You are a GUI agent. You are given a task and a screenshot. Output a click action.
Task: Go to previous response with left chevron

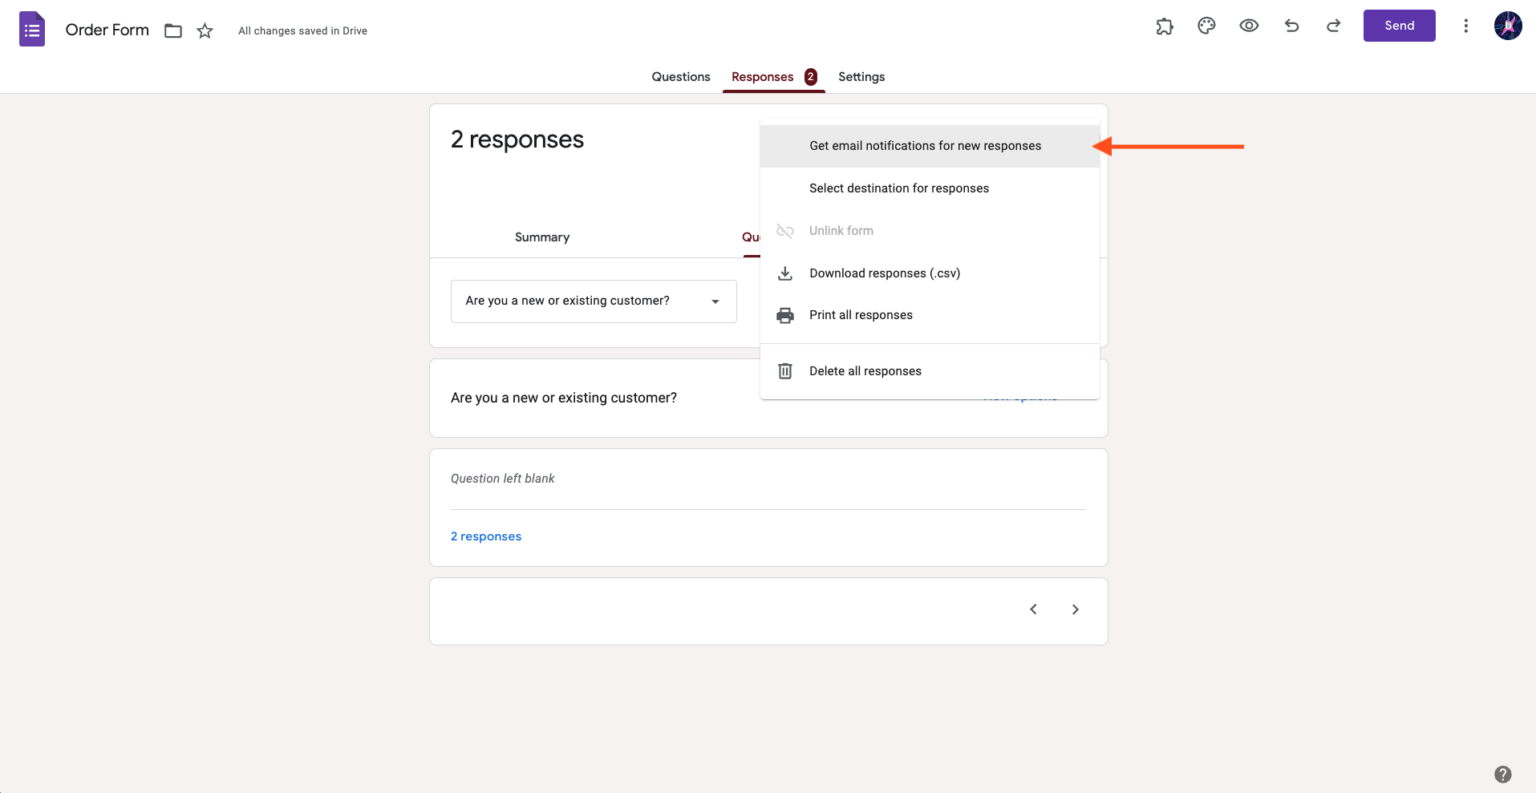pyautogui.click(x=1033, y=608)
